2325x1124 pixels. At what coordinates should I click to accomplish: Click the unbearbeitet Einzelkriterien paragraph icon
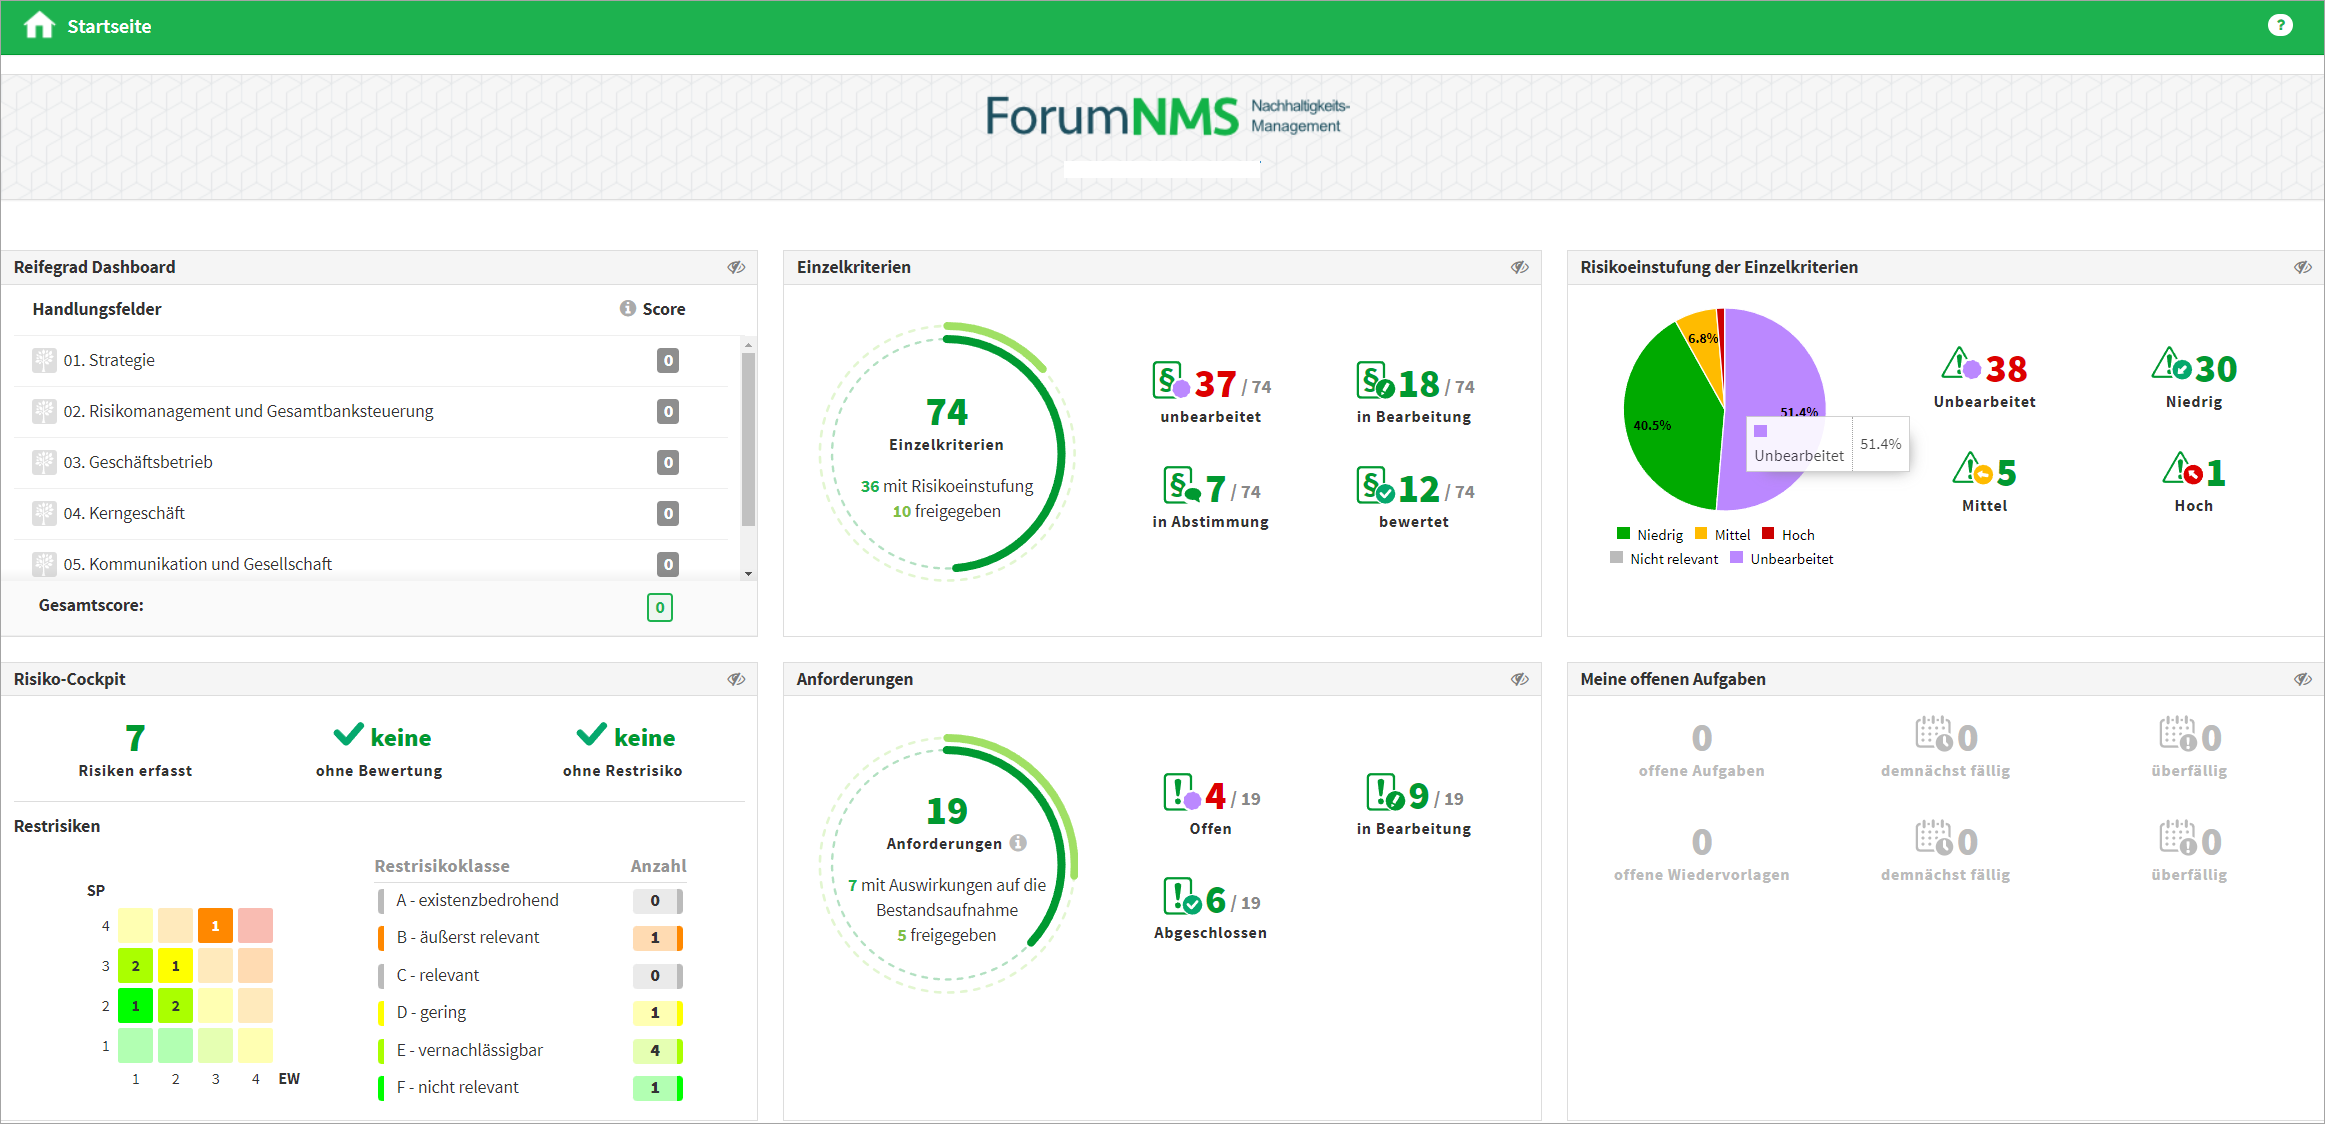(1170, 381)
